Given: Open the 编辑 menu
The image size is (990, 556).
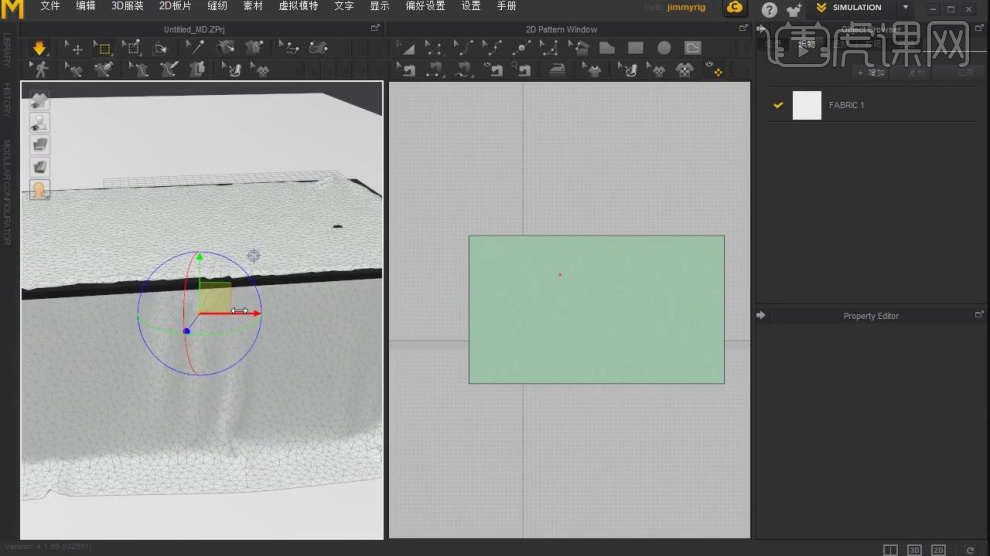Looking at the screenshot, I should click(x=86, y=6).
